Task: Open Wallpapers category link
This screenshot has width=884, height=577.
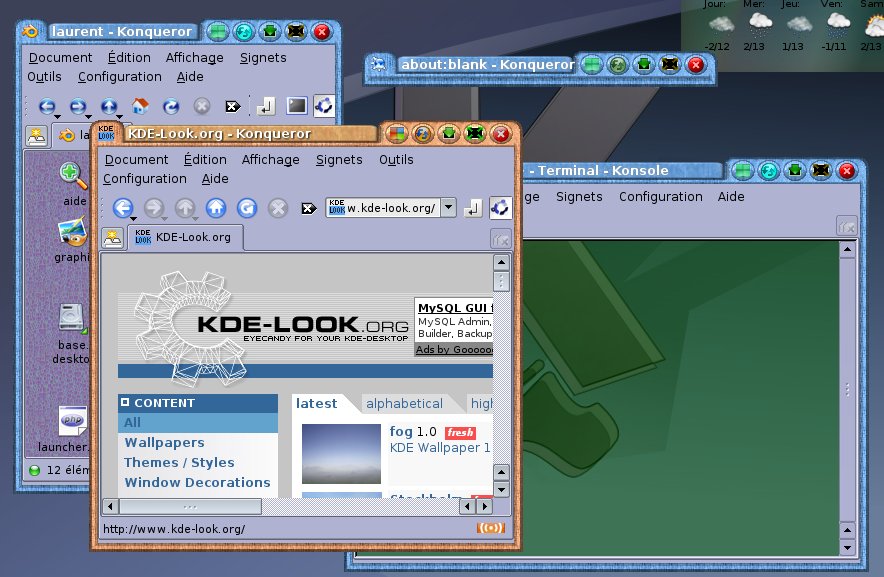Action: (165, 443)
